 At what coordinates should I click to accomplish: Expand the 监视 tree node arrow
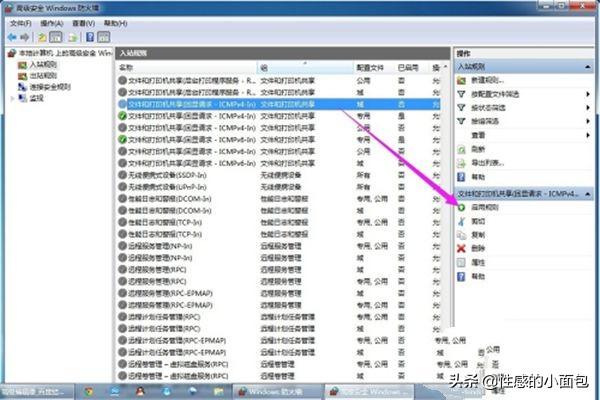click(12, 99)
